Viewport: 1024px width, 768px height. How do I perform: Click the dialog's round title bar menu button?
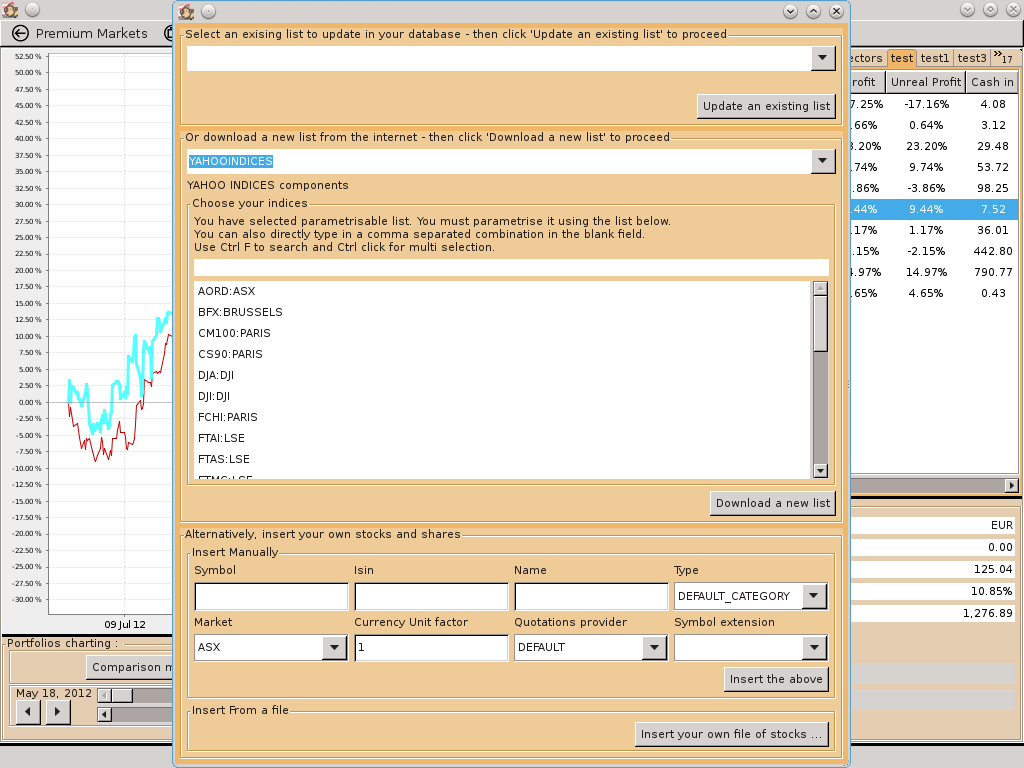(x=208, y=11)
